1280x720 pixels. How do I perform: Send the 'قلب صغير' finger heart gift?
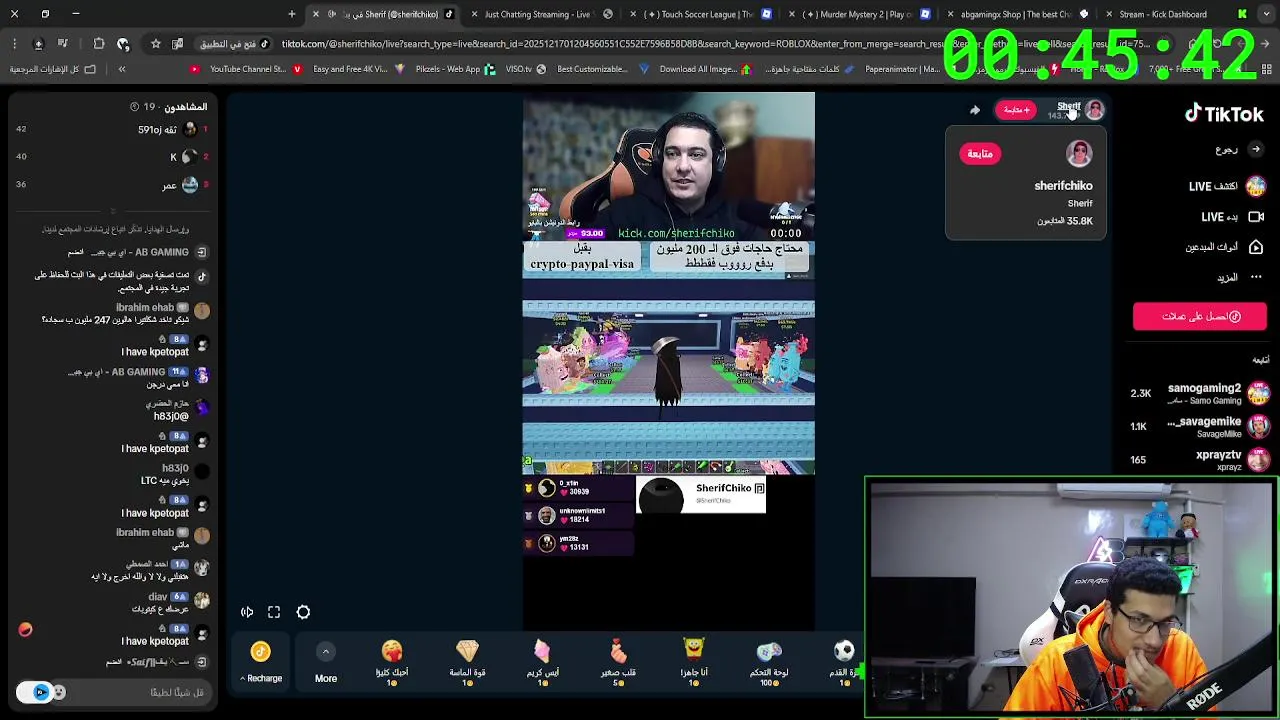click(618, 662)
